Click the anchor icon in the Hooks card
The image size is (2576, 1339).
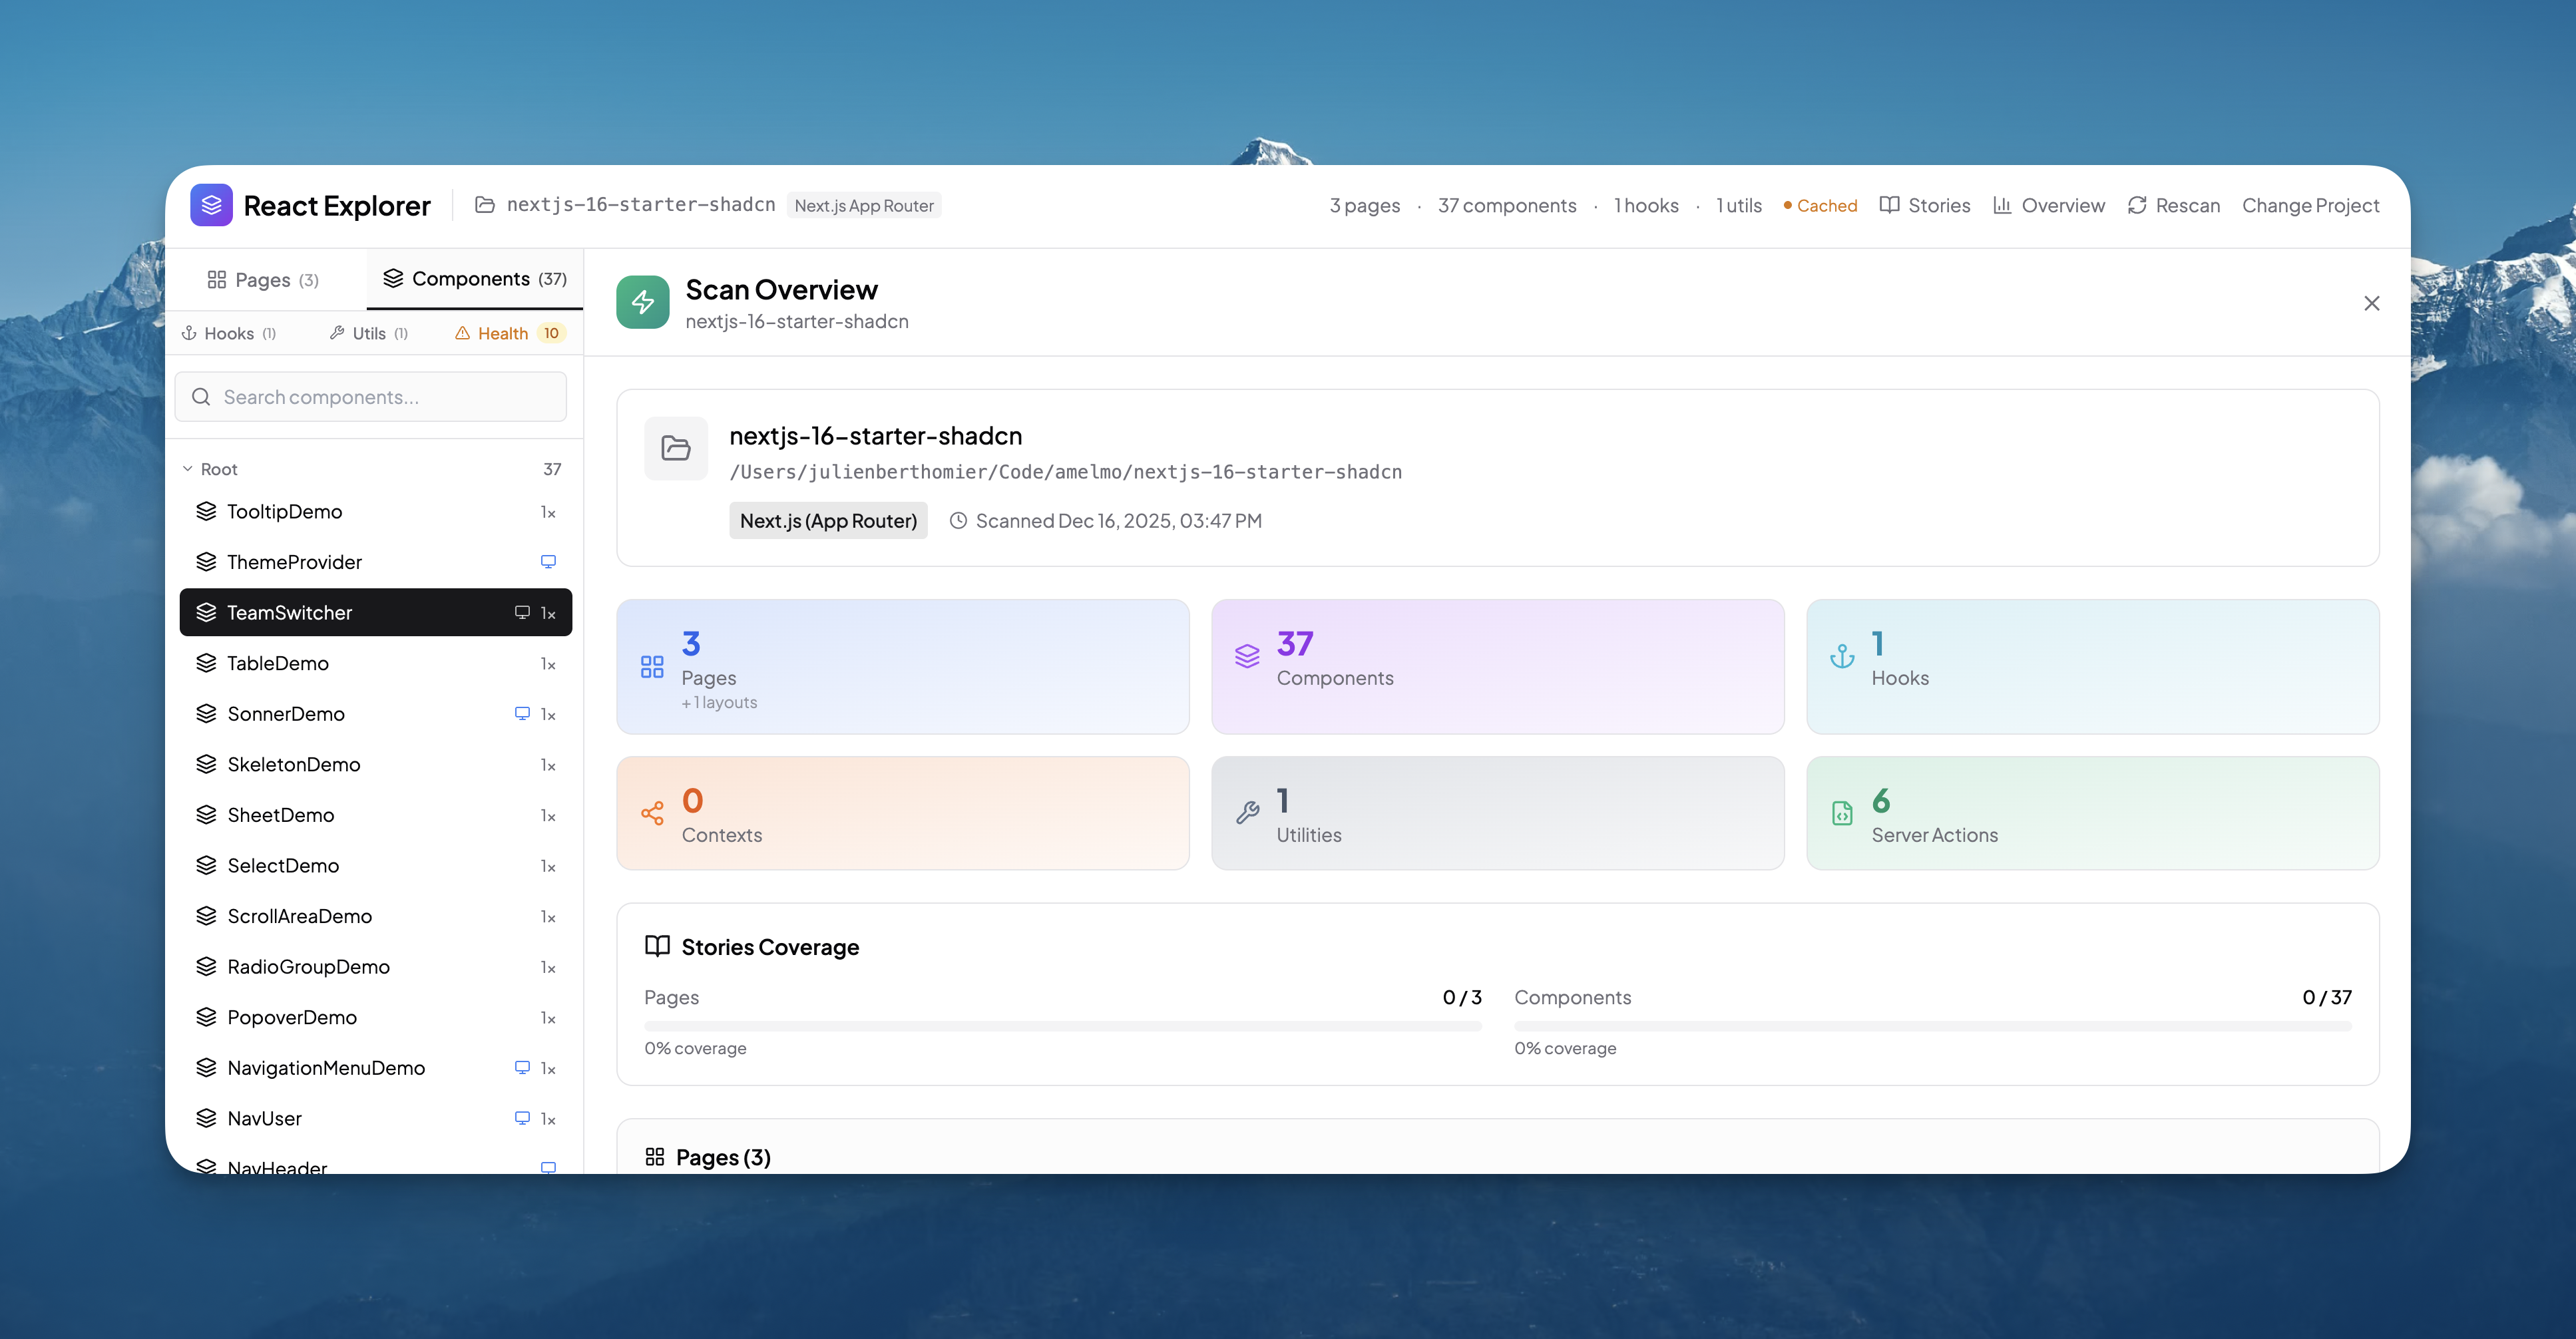(x=1842, y=657)
